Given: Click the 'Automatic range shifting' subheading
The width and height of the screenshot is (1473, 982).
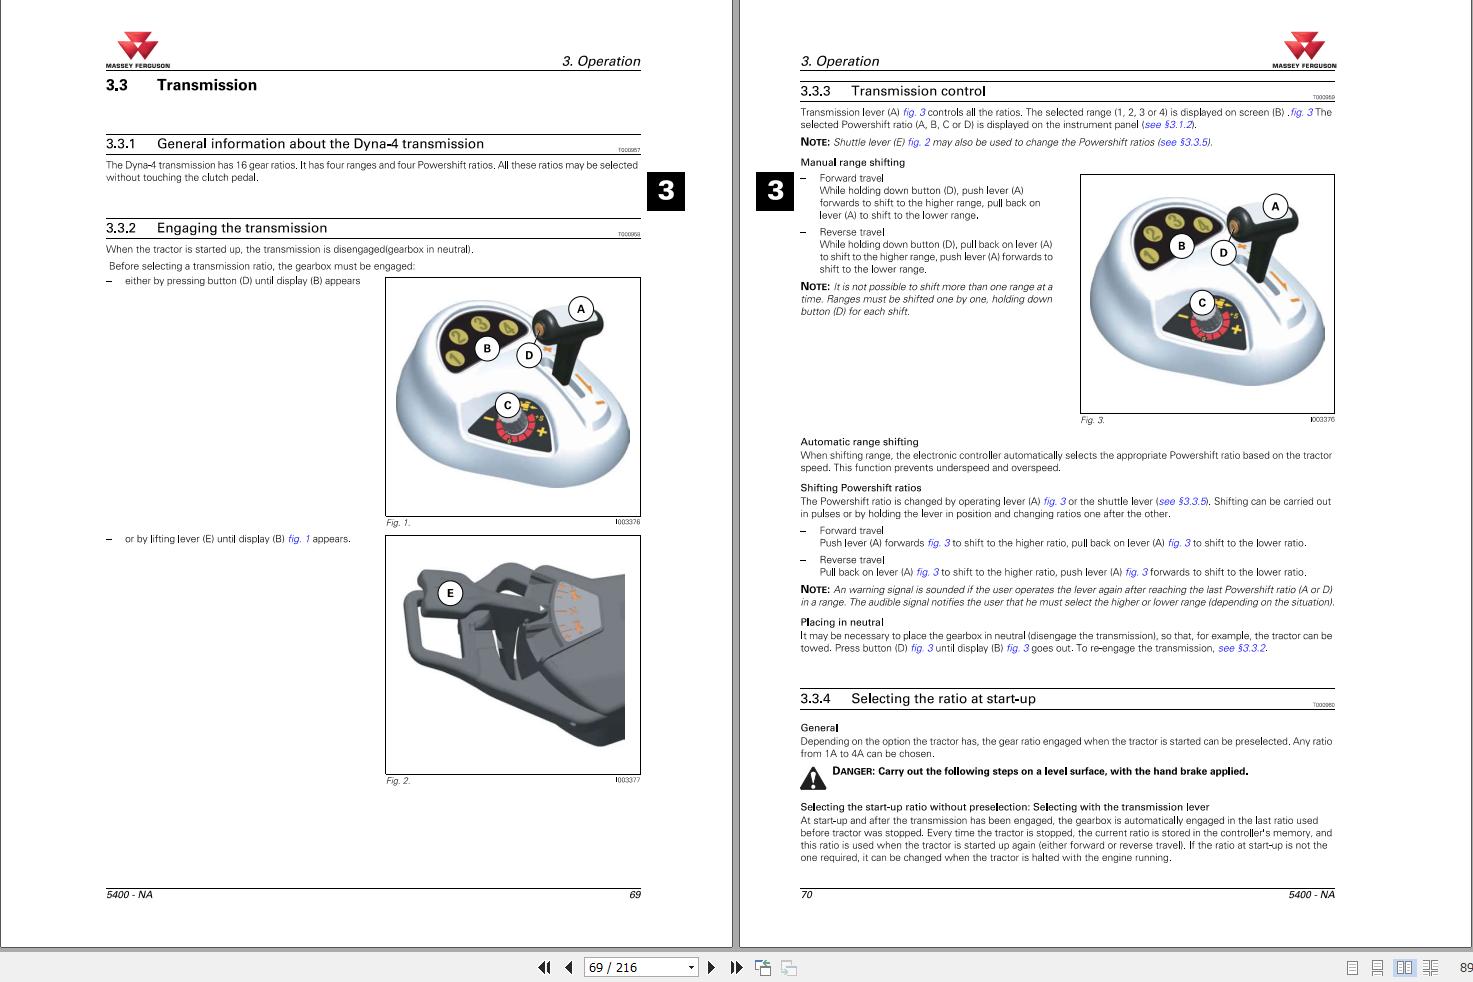Looking at the screenshot, I should pyautogui.click(x=859, y=441).
